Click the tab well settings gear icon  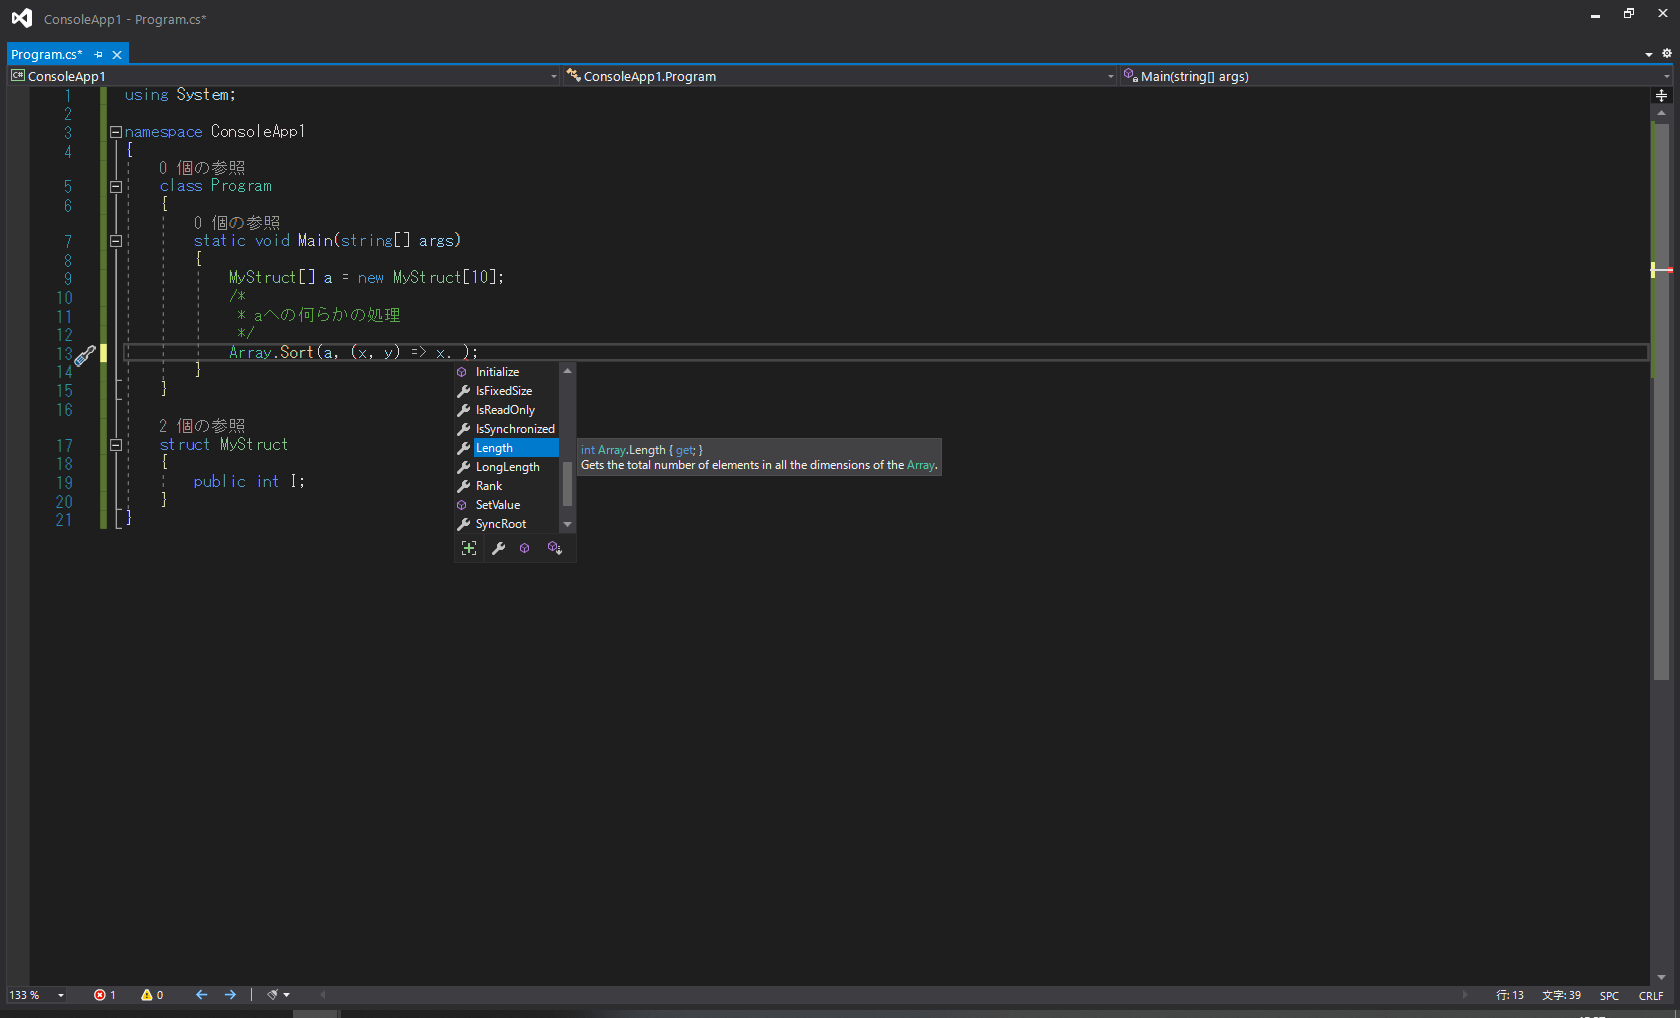(x=1666, y=54)
